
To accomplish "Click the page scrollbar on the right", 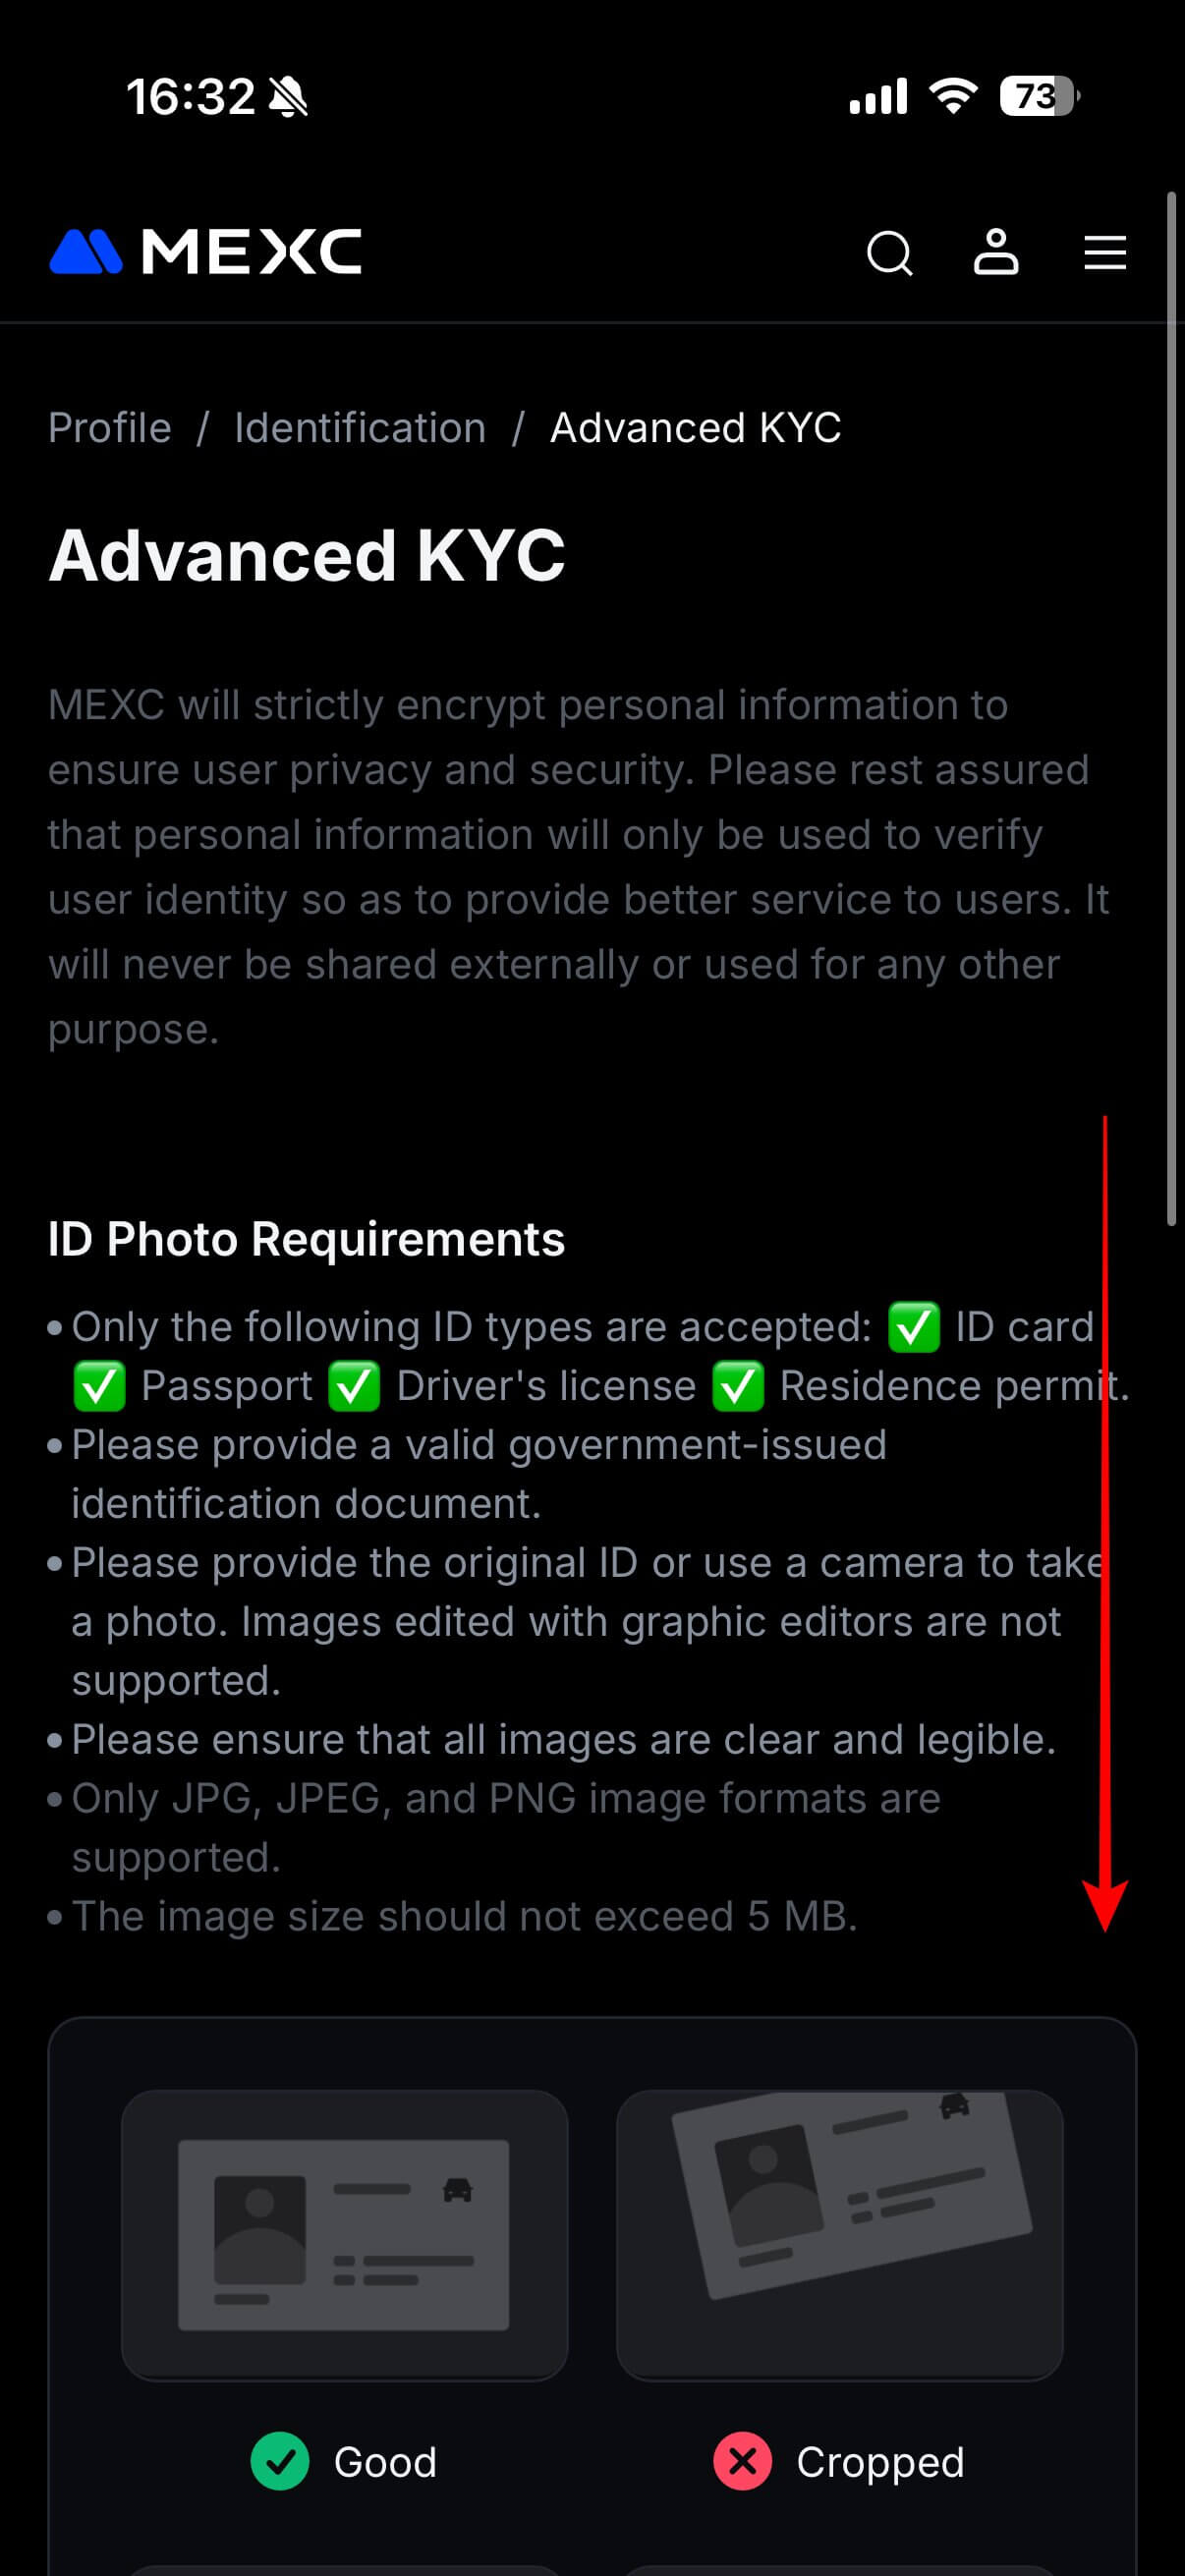I will pyautogui.click(x=1172, y=708).
